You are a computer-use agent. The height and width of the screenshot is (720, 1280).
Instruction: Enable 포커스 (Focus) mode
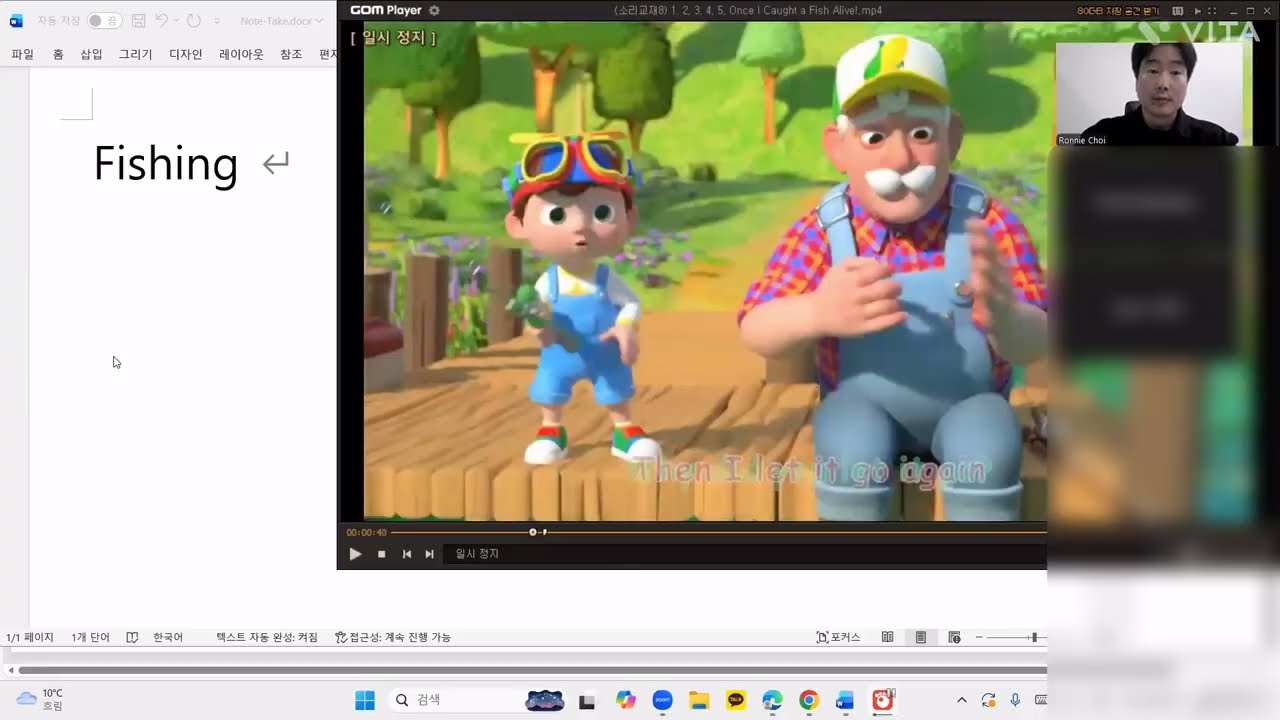click(x=838, y=637)
